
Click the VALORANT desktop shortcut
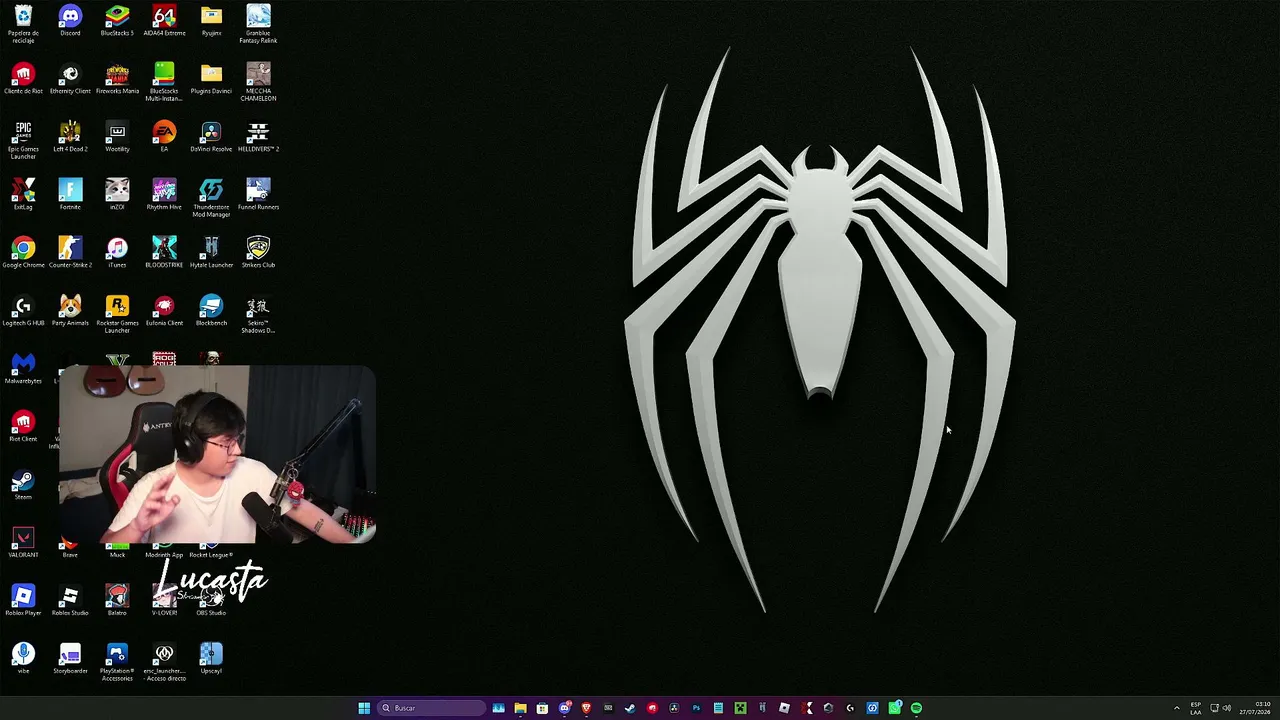coord(23,543)
